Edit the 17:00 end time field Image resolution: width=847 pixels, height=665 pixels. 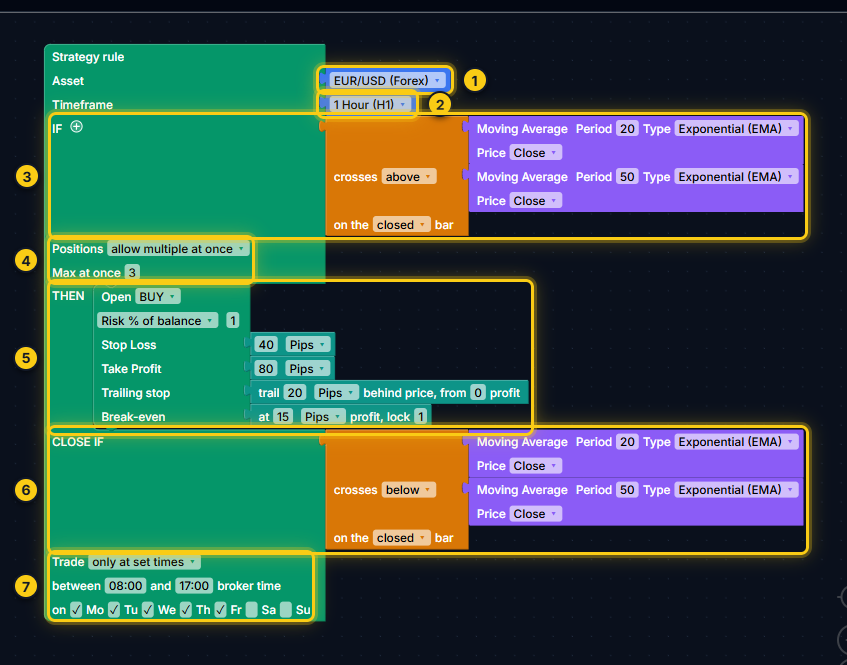tap(194, 586)
